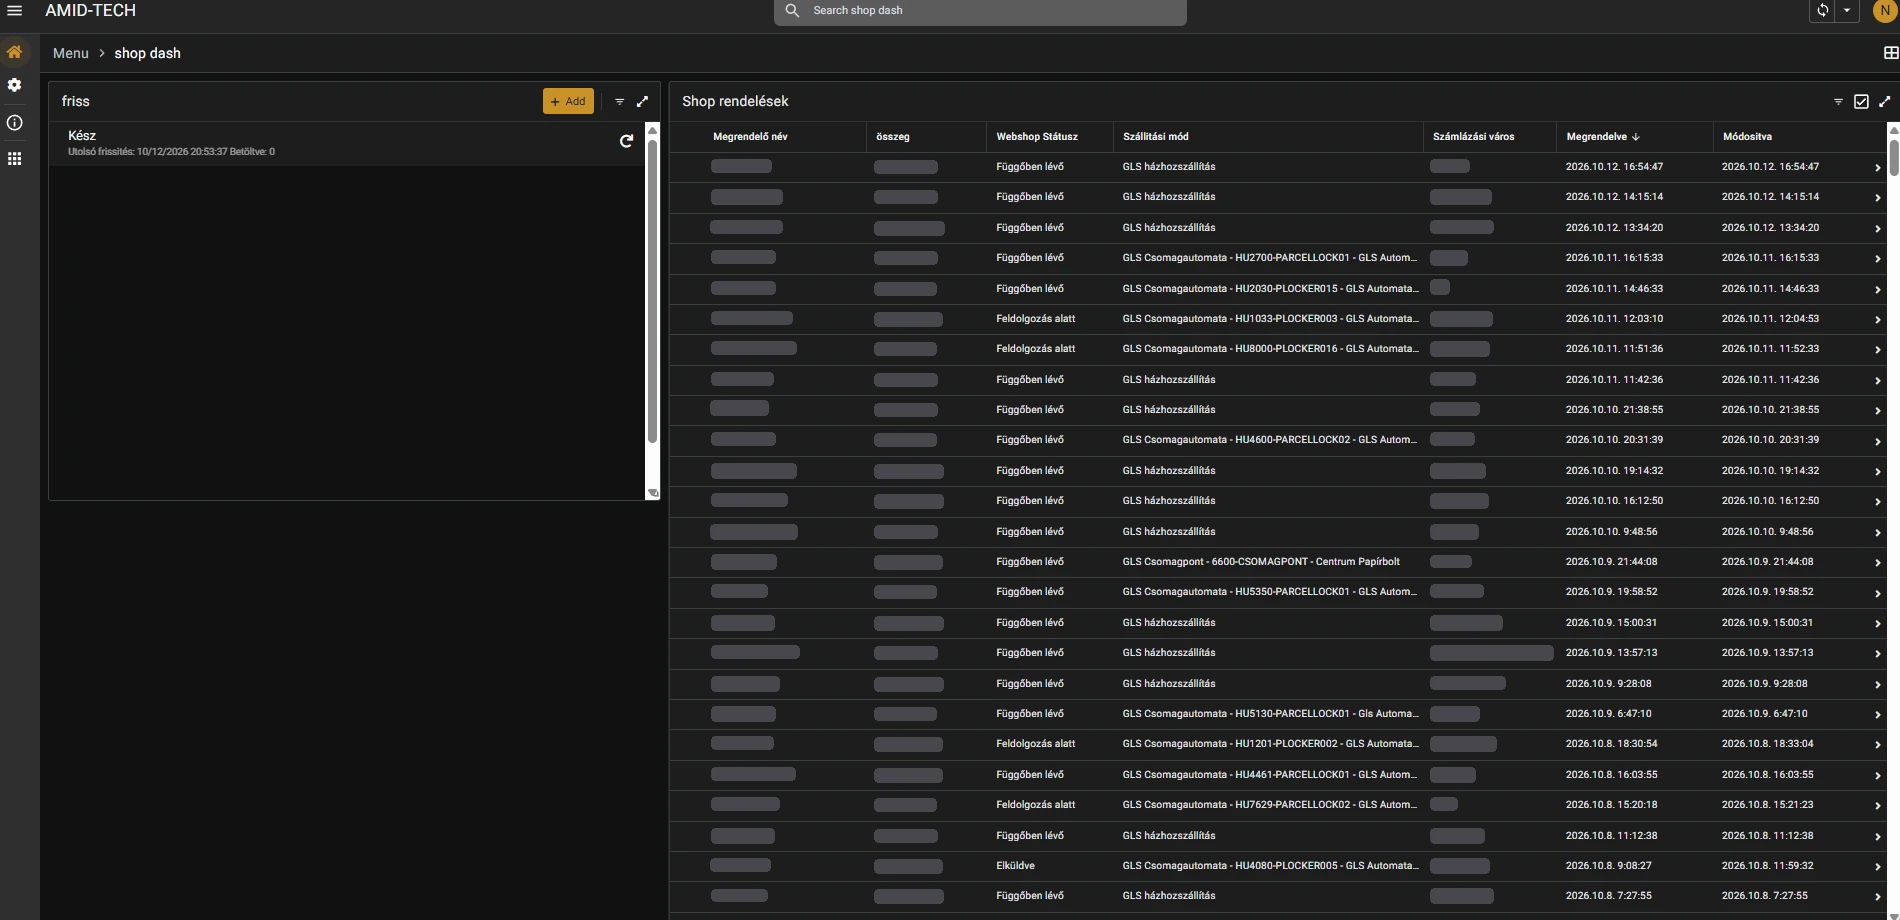Image resolution: width=1900 pixels, height=920 pixels.
Task: Open the apps grid icon in the sidebar
Action: pyautogui.click(x=14, y=159)
